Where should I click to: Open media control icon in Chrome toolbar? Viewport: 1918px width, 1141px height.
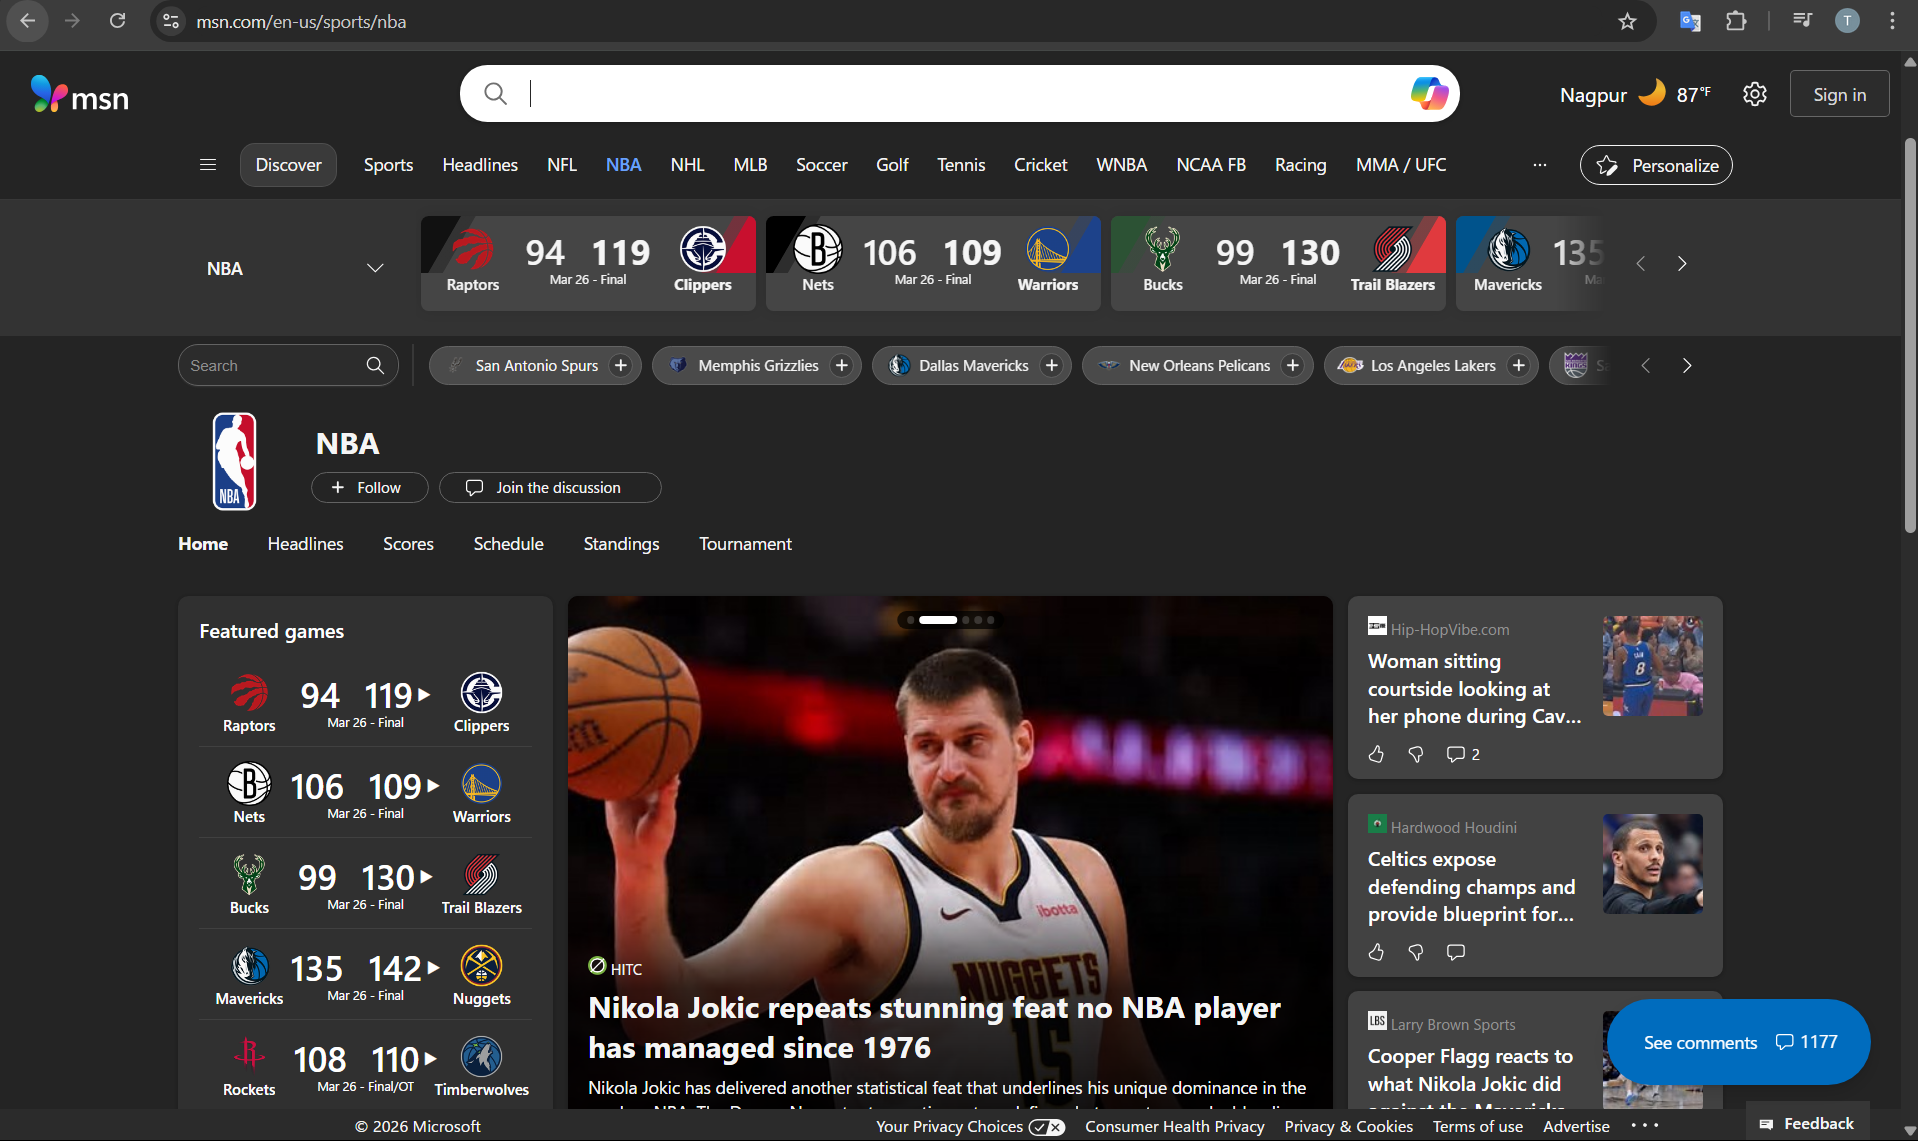click(x=1802, y=21)
